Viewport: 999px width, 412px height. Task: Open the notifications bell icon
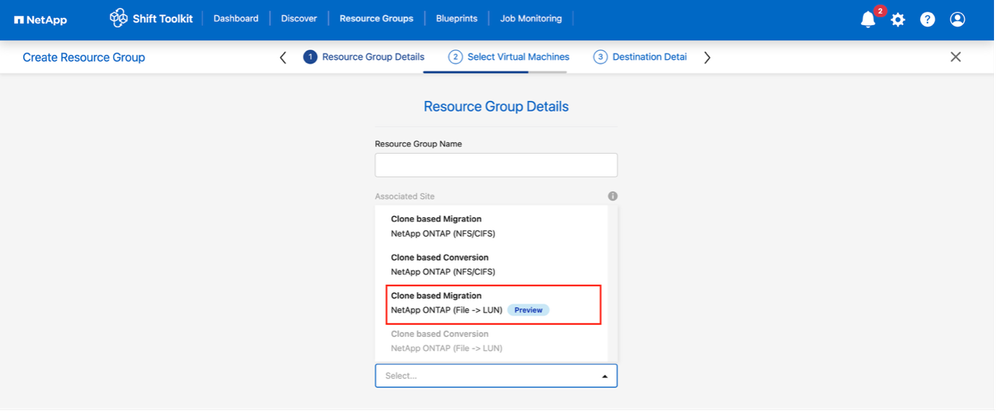[868, 19]
